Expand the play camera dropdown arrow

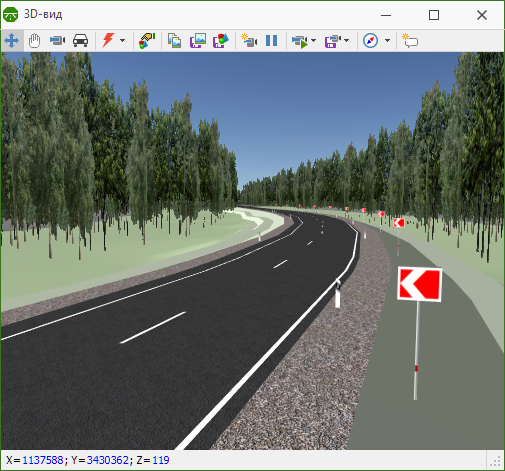click(313, 41)
